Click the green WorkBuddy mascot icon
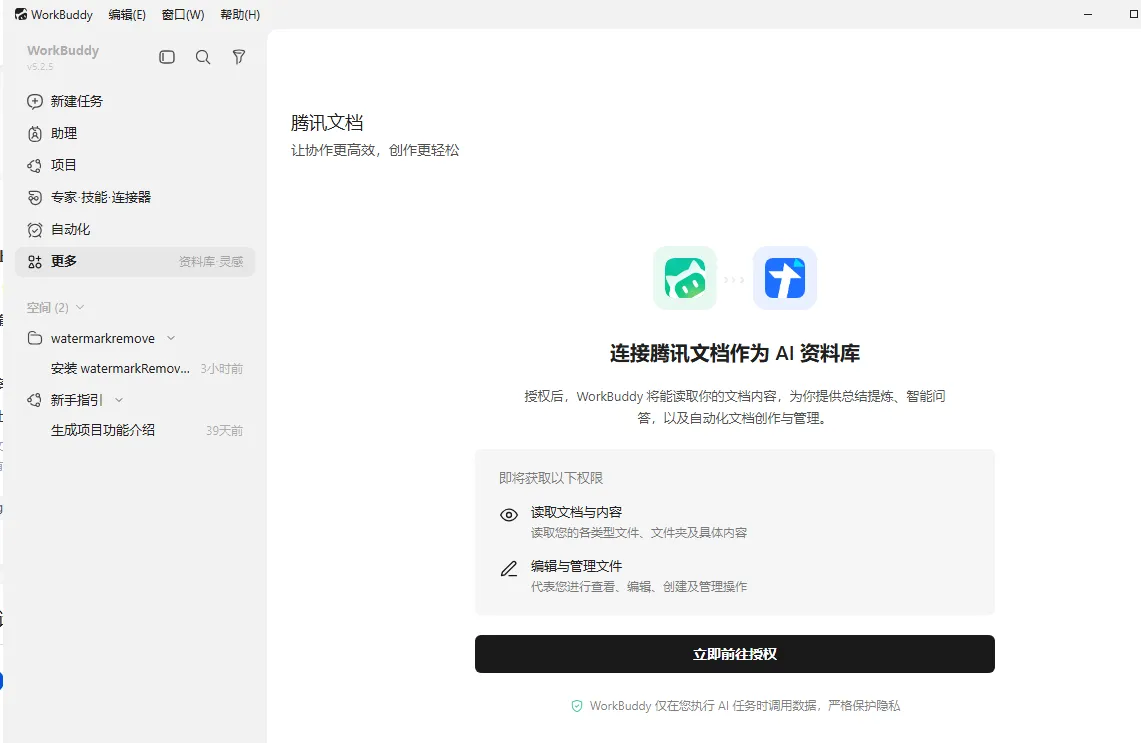The width and height of the screenshot is (1141, 743). click(x=685, y=278)
